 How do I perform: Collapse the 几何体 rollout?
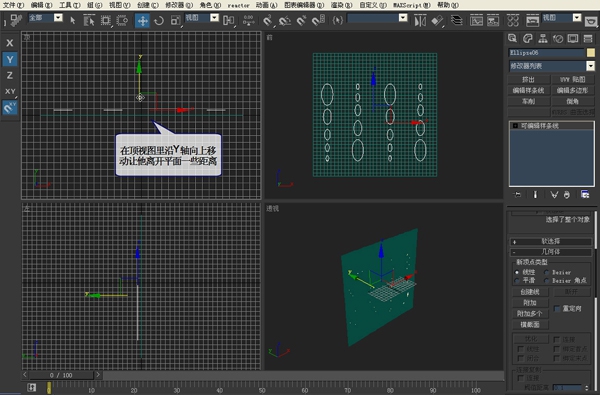coord(551,252)
